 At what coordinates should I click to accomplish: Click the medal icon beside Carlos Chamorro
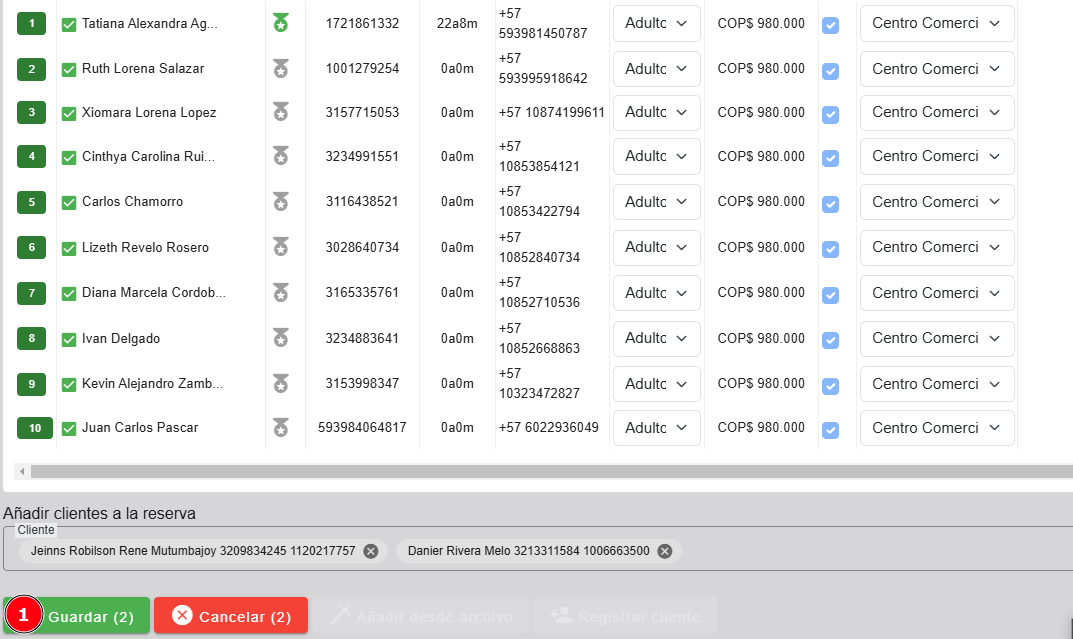pos(281,202)
